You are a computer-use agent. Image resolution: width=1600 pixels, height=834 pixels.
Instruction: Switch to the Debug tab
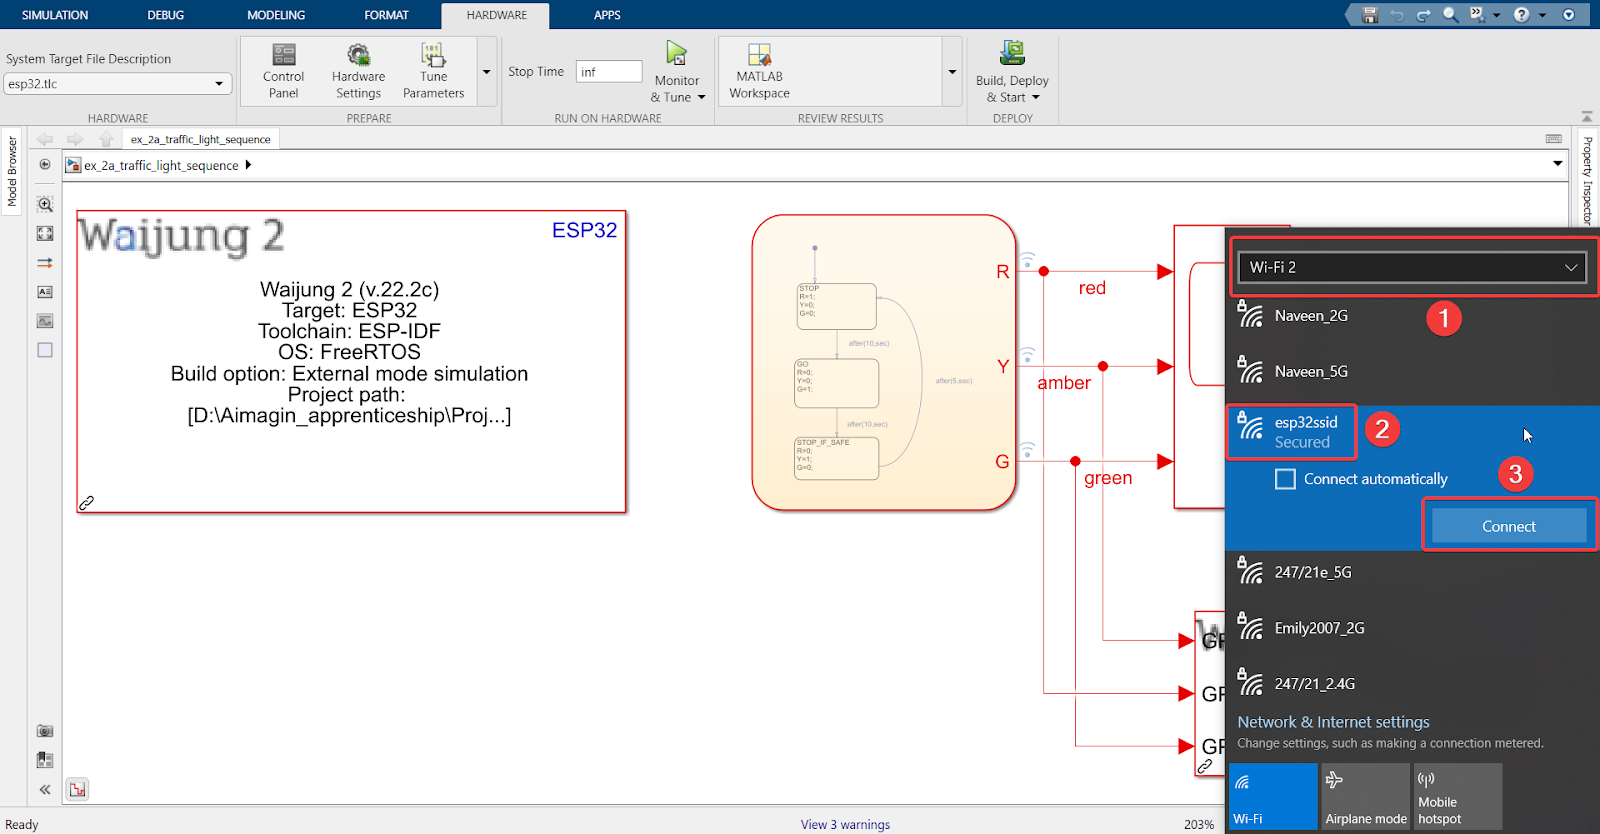click(x=165, y=15)
